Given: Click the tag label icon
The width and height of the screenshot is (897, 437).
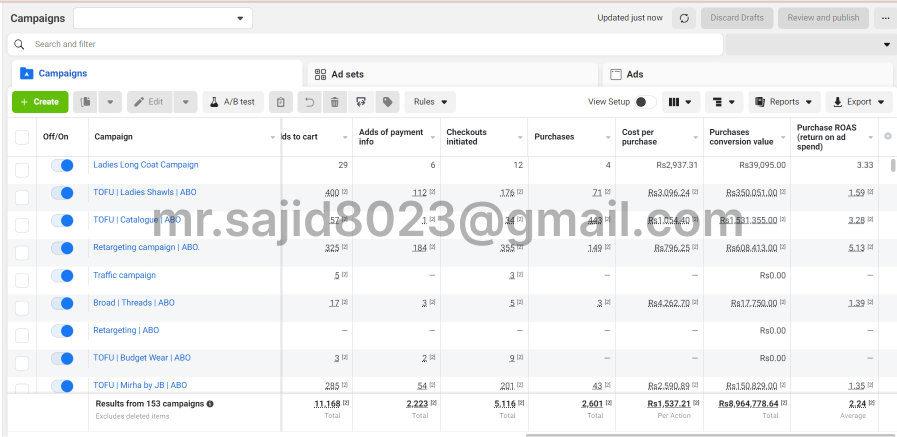Looking at the screenshot, I should click(x=387, y=102).
